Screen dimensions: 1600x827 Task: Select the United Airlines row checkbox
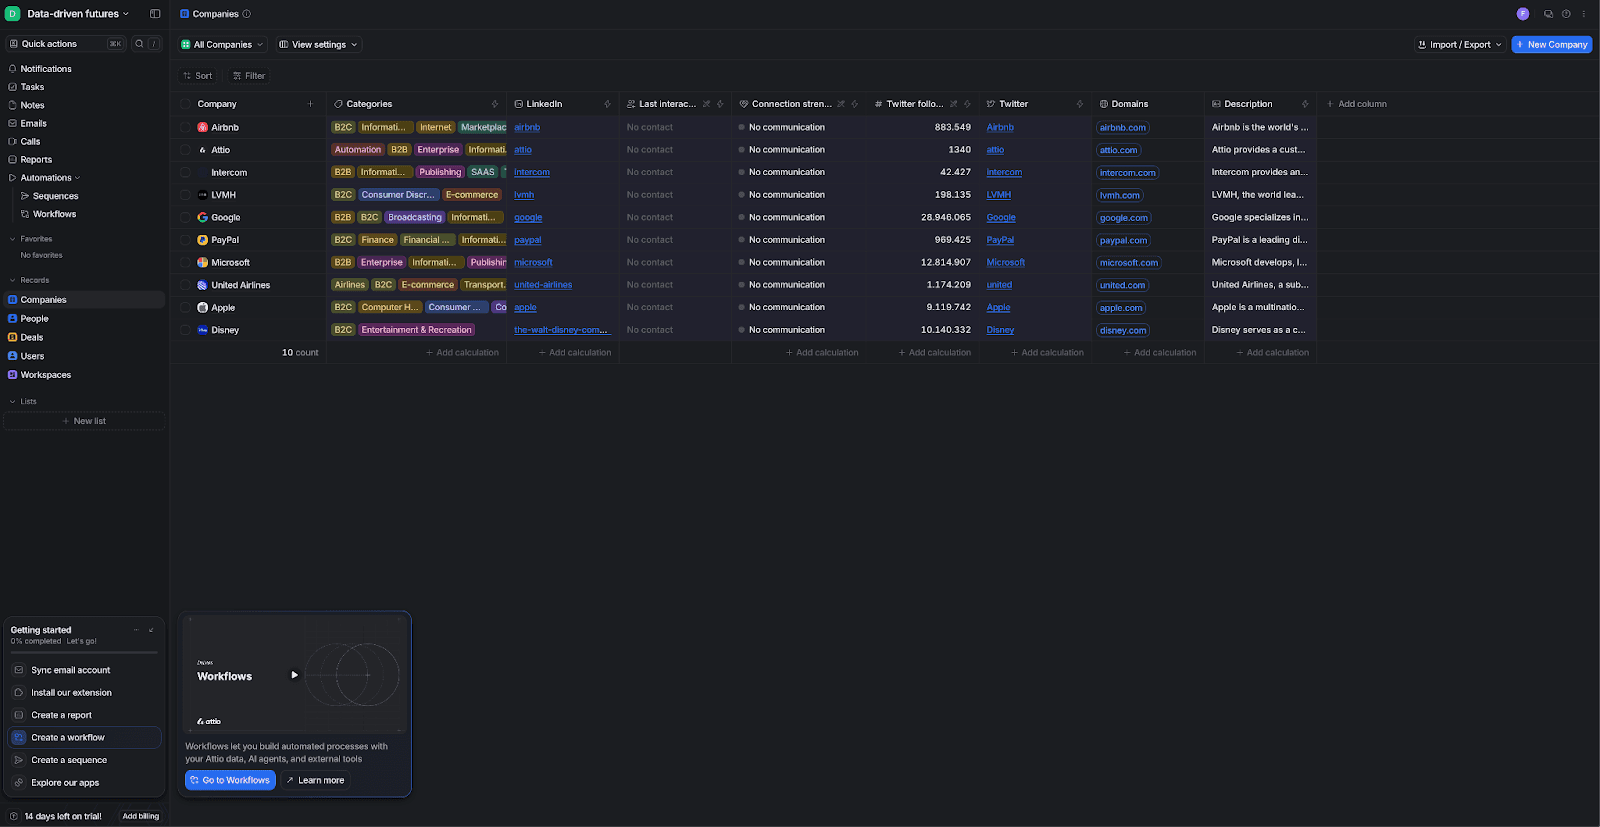[185, 285]
